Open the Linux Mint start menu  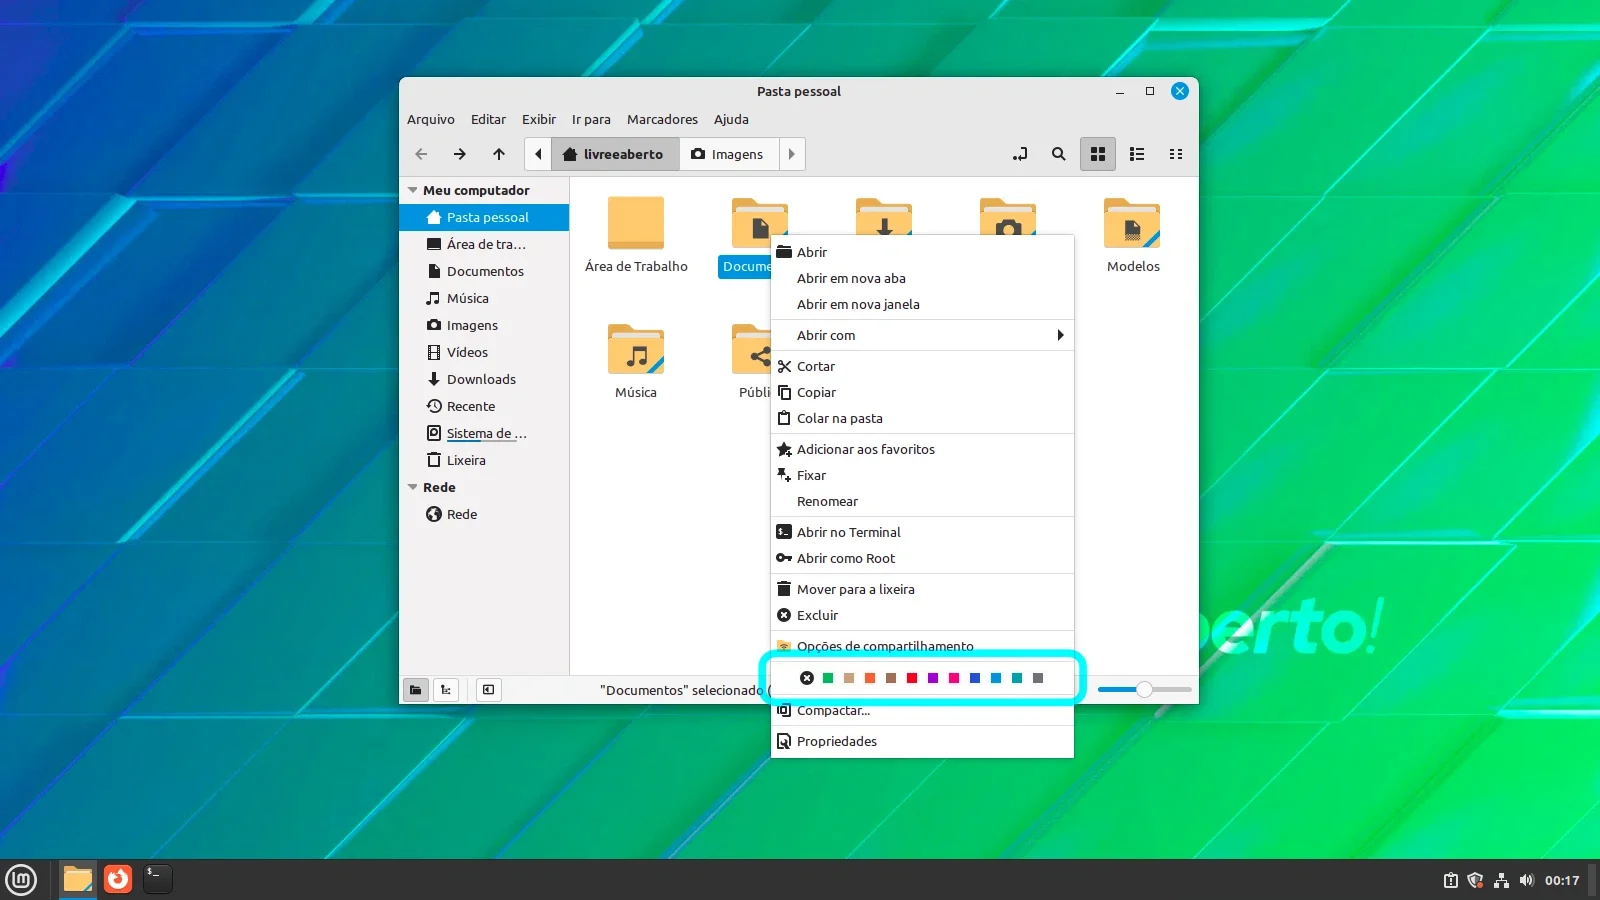(x=21, y=879)
